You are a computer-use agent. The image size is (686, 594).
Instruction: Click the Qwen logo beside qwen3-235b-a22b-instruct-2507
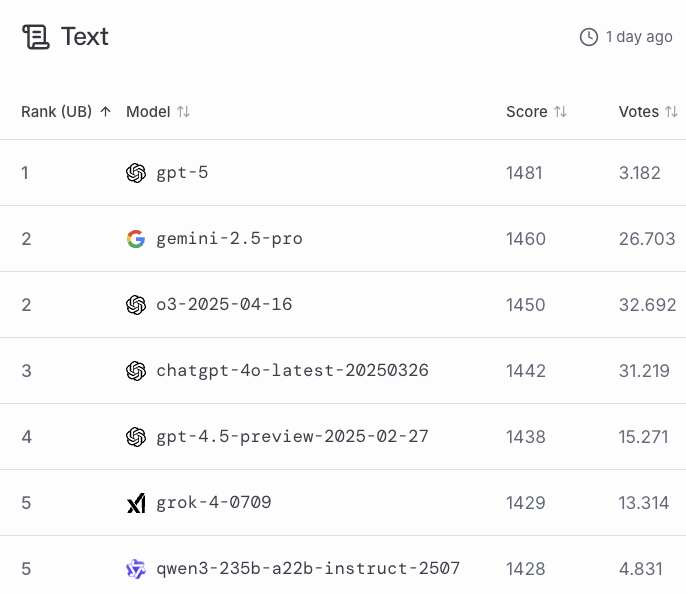136,569
